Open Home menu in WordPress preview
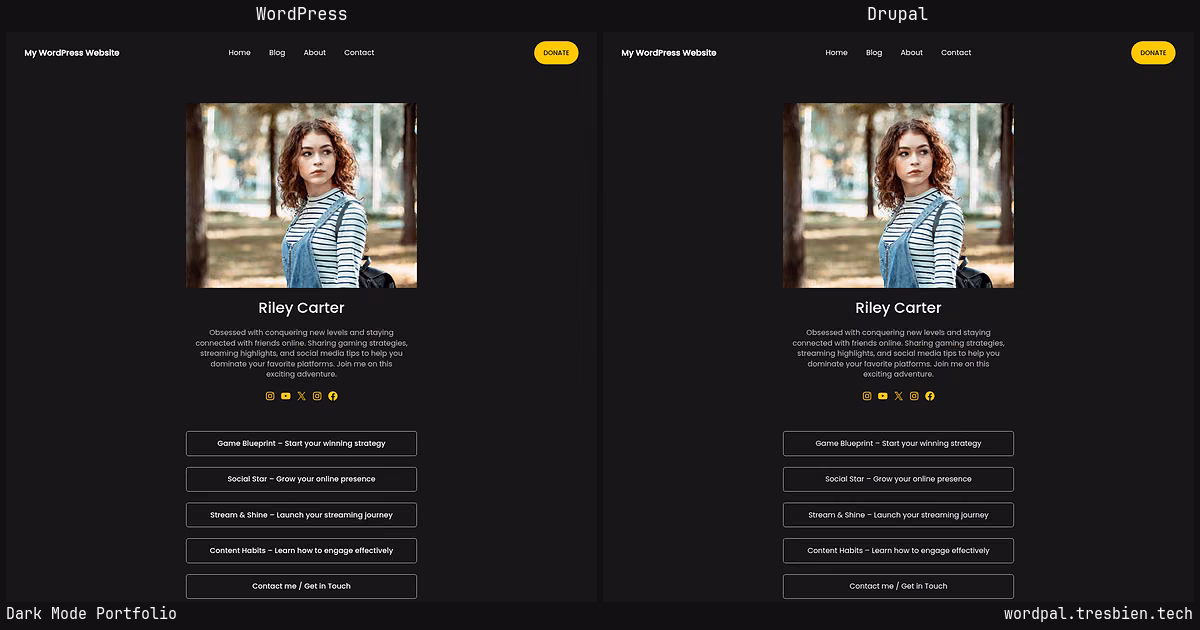Screen dimensions: 1200x630 [x=239, y=53]
